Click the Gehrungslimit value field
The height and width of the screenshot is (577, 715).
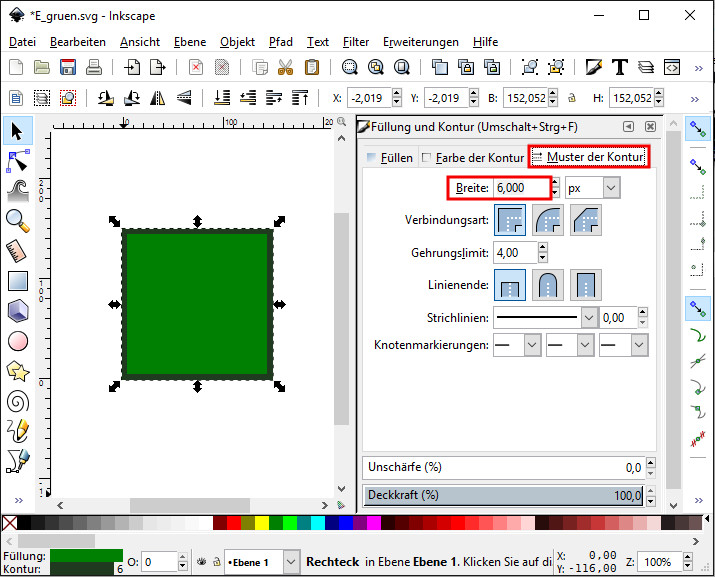point(515,253)
